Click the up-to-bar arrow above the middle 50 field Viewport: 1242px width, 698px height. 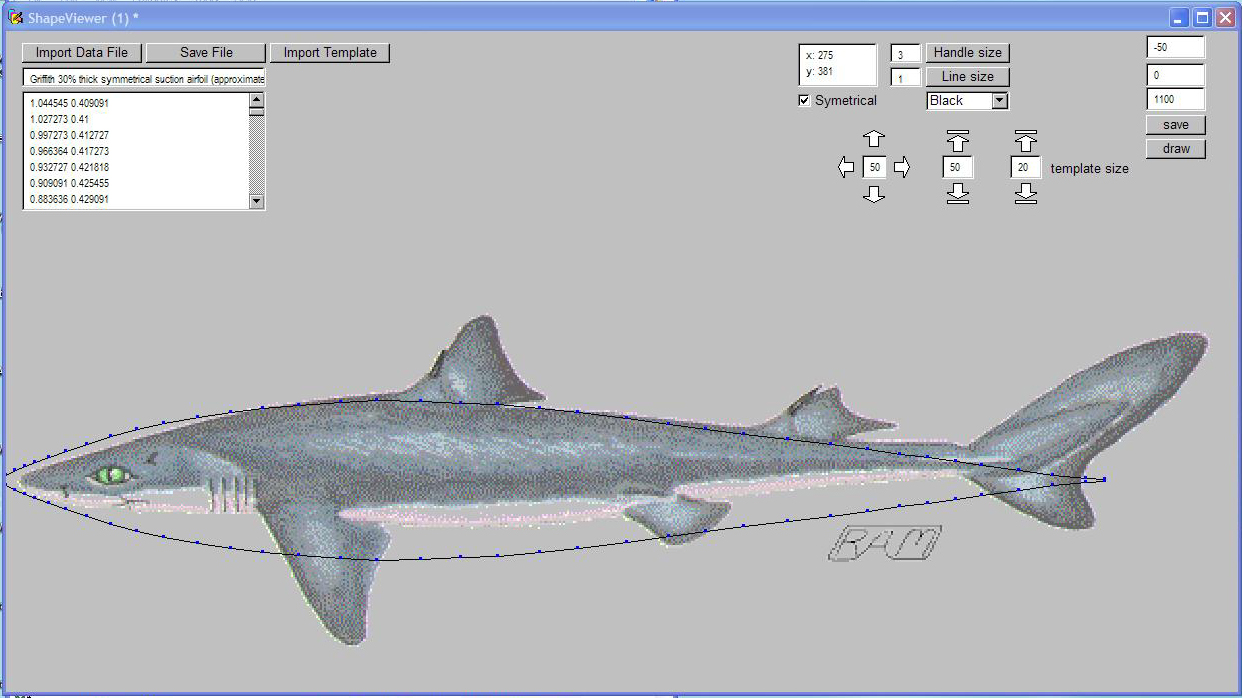coord(957,140)
